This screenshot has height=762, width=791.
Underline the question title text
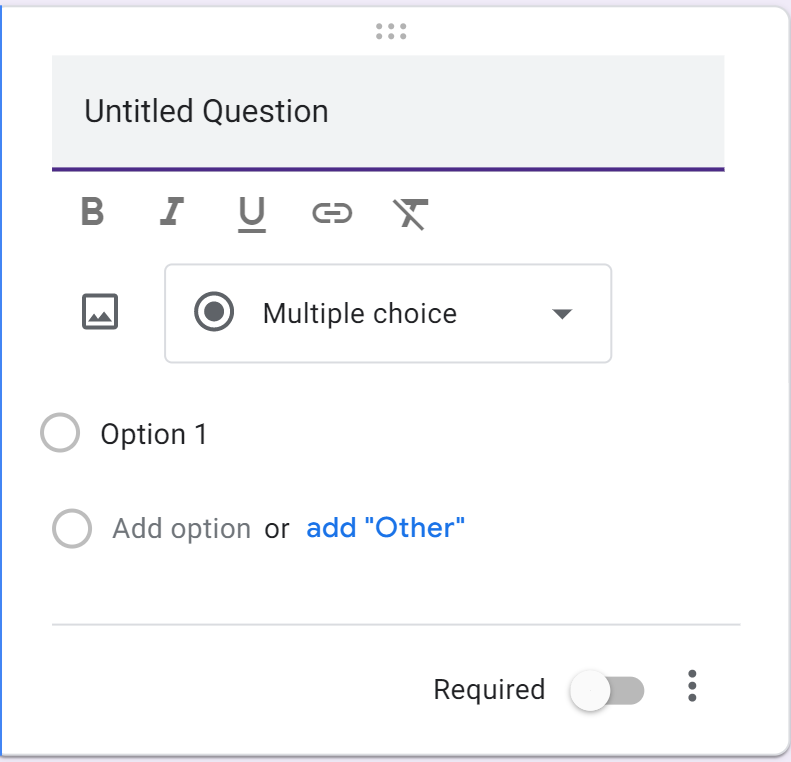[252, 213]
